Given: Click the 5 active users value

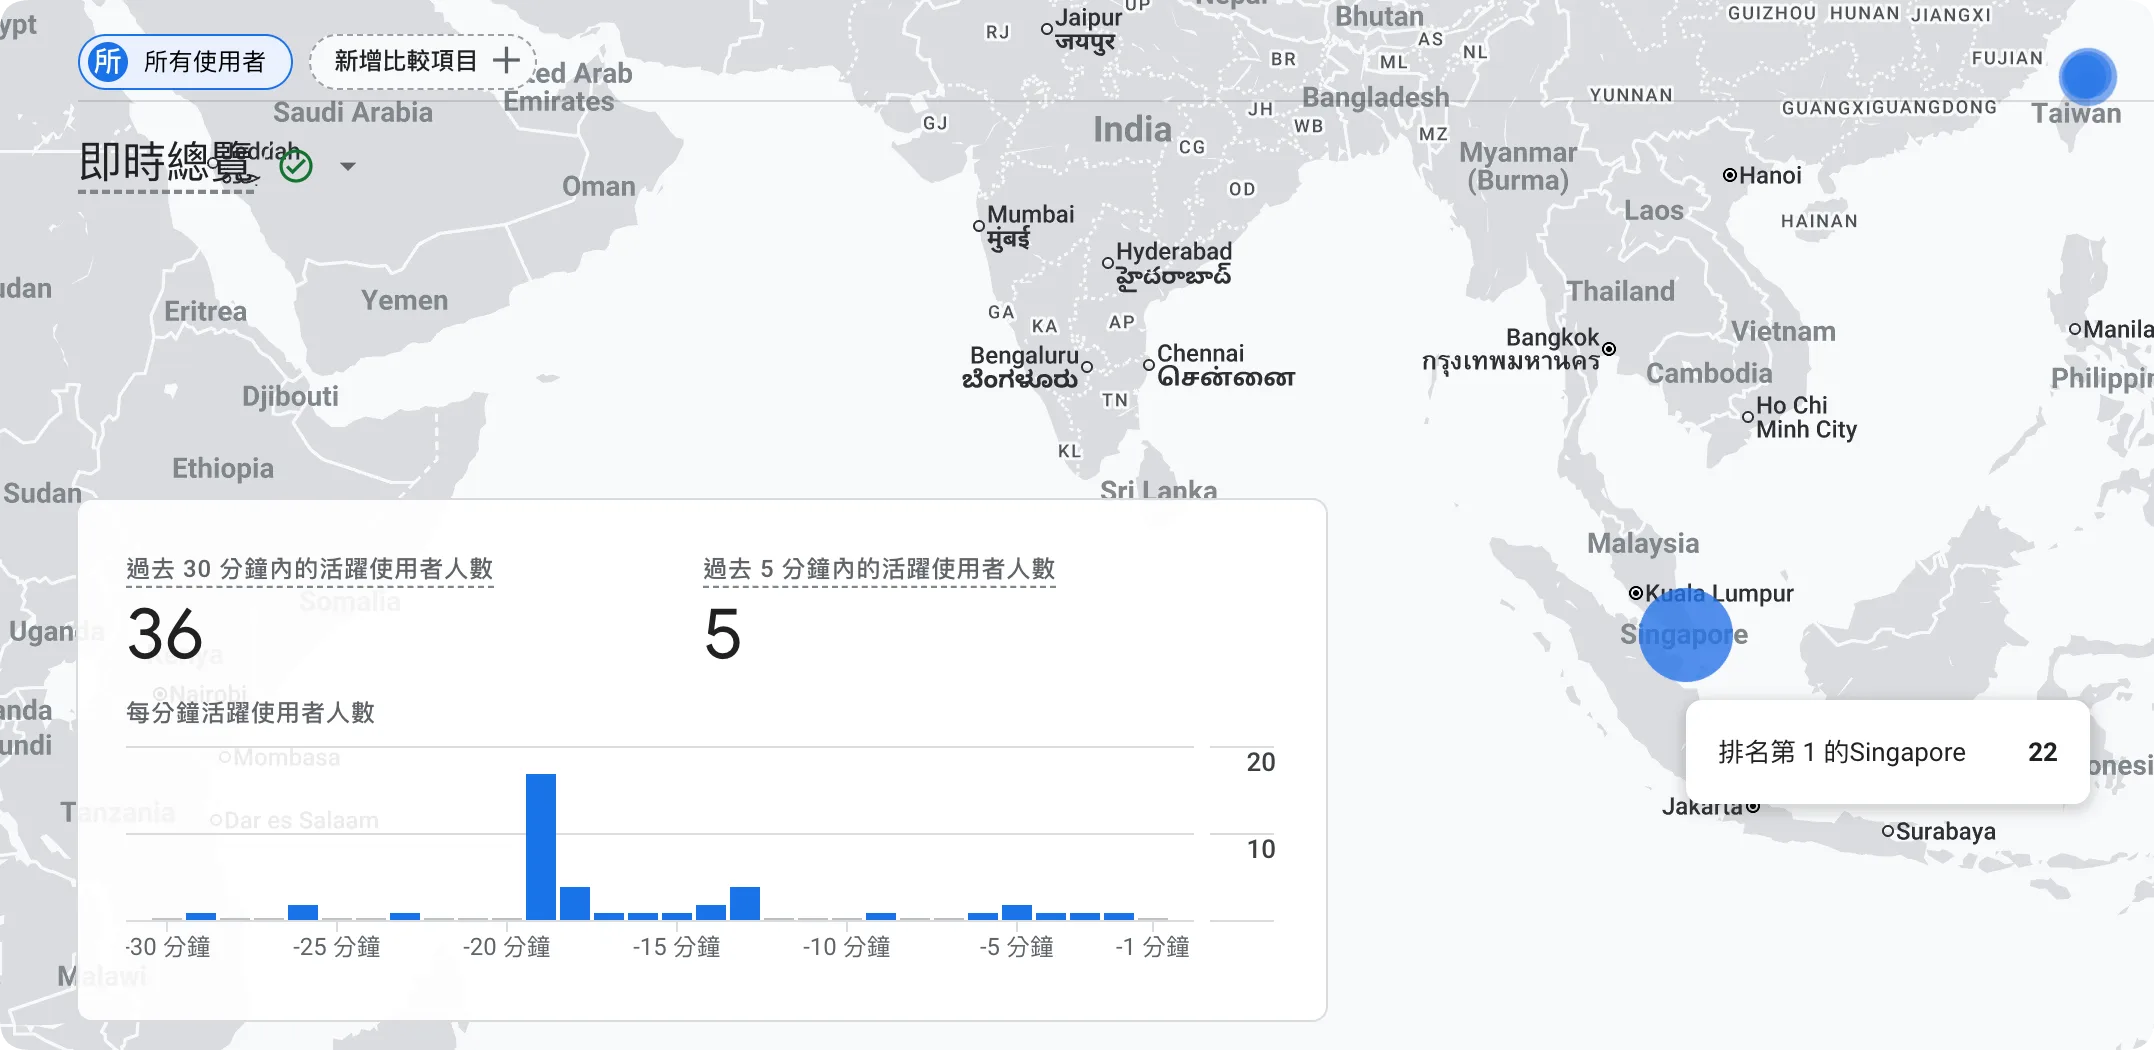Looking at the screenshot, I should tap(722, 634).
